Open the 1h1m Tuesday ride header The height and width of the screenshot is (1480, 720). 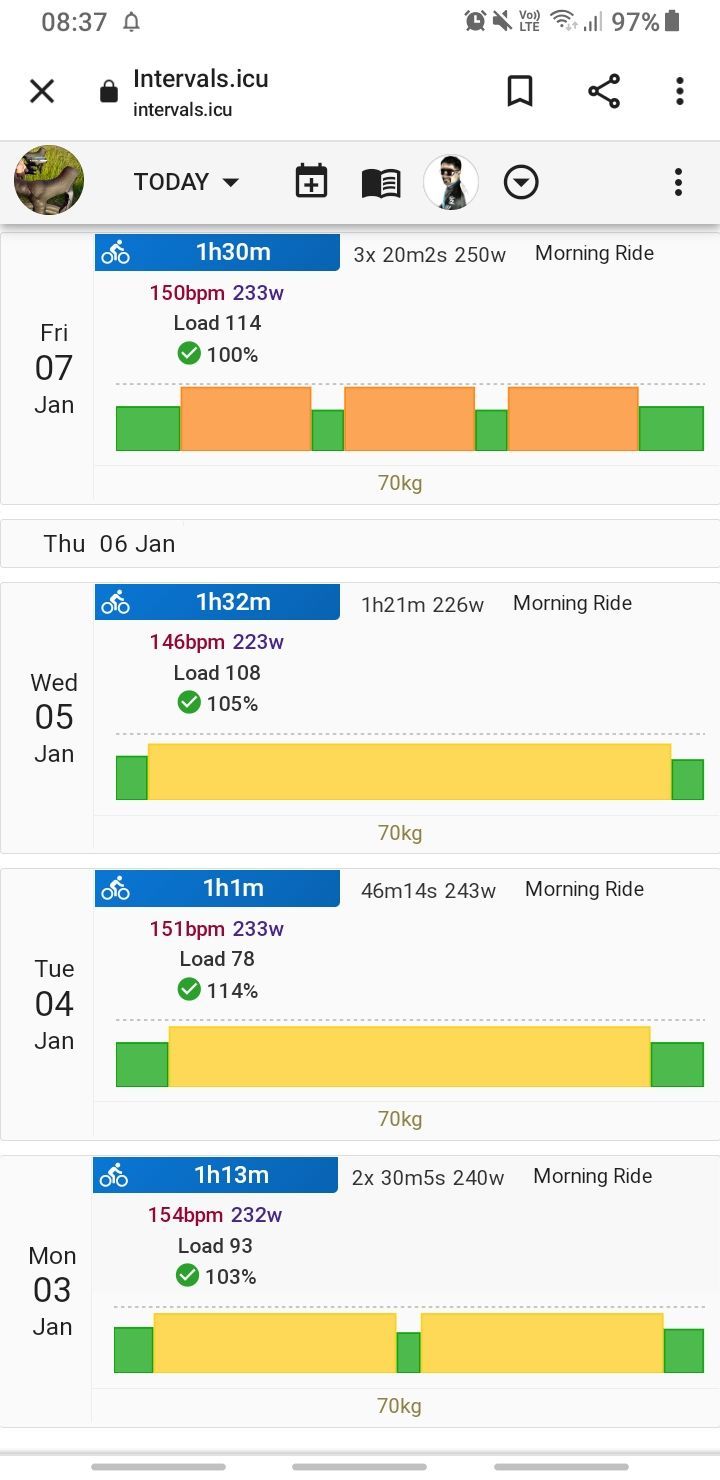[233, 888]
